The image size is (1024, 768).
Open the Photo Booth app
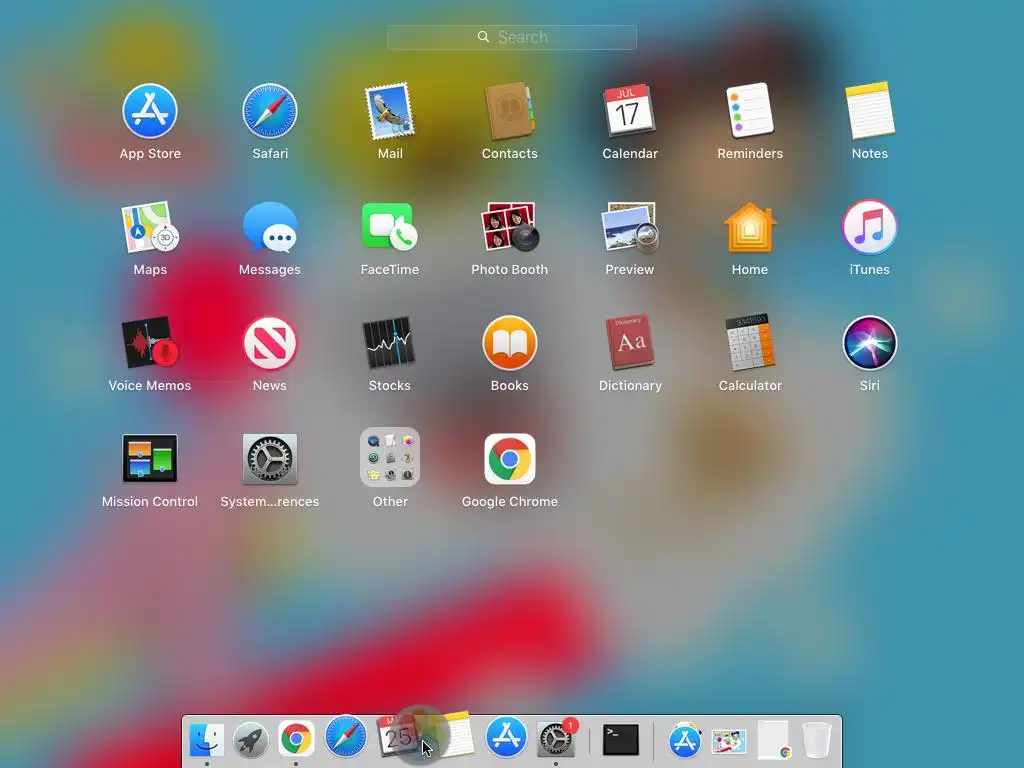[x=509, y=227]
